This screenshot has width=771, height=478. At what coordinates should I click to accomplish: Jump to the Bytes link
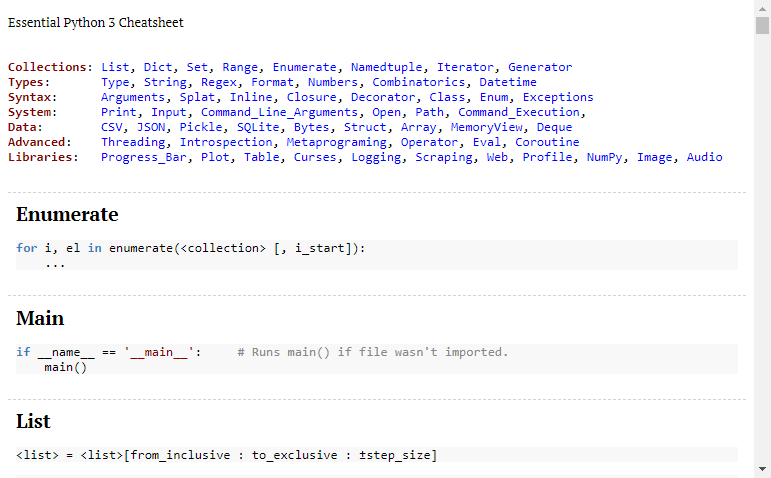point(311,127)
